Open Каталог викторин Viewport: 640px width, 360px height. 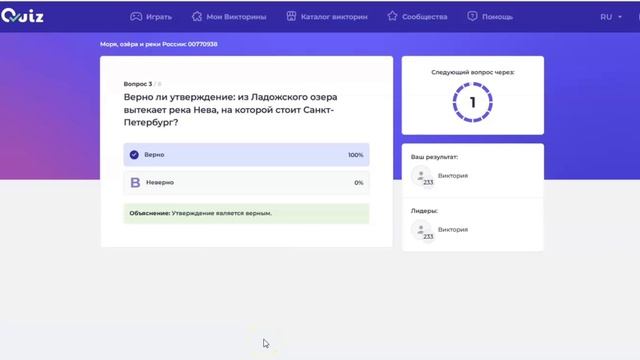tap(334, 17)
